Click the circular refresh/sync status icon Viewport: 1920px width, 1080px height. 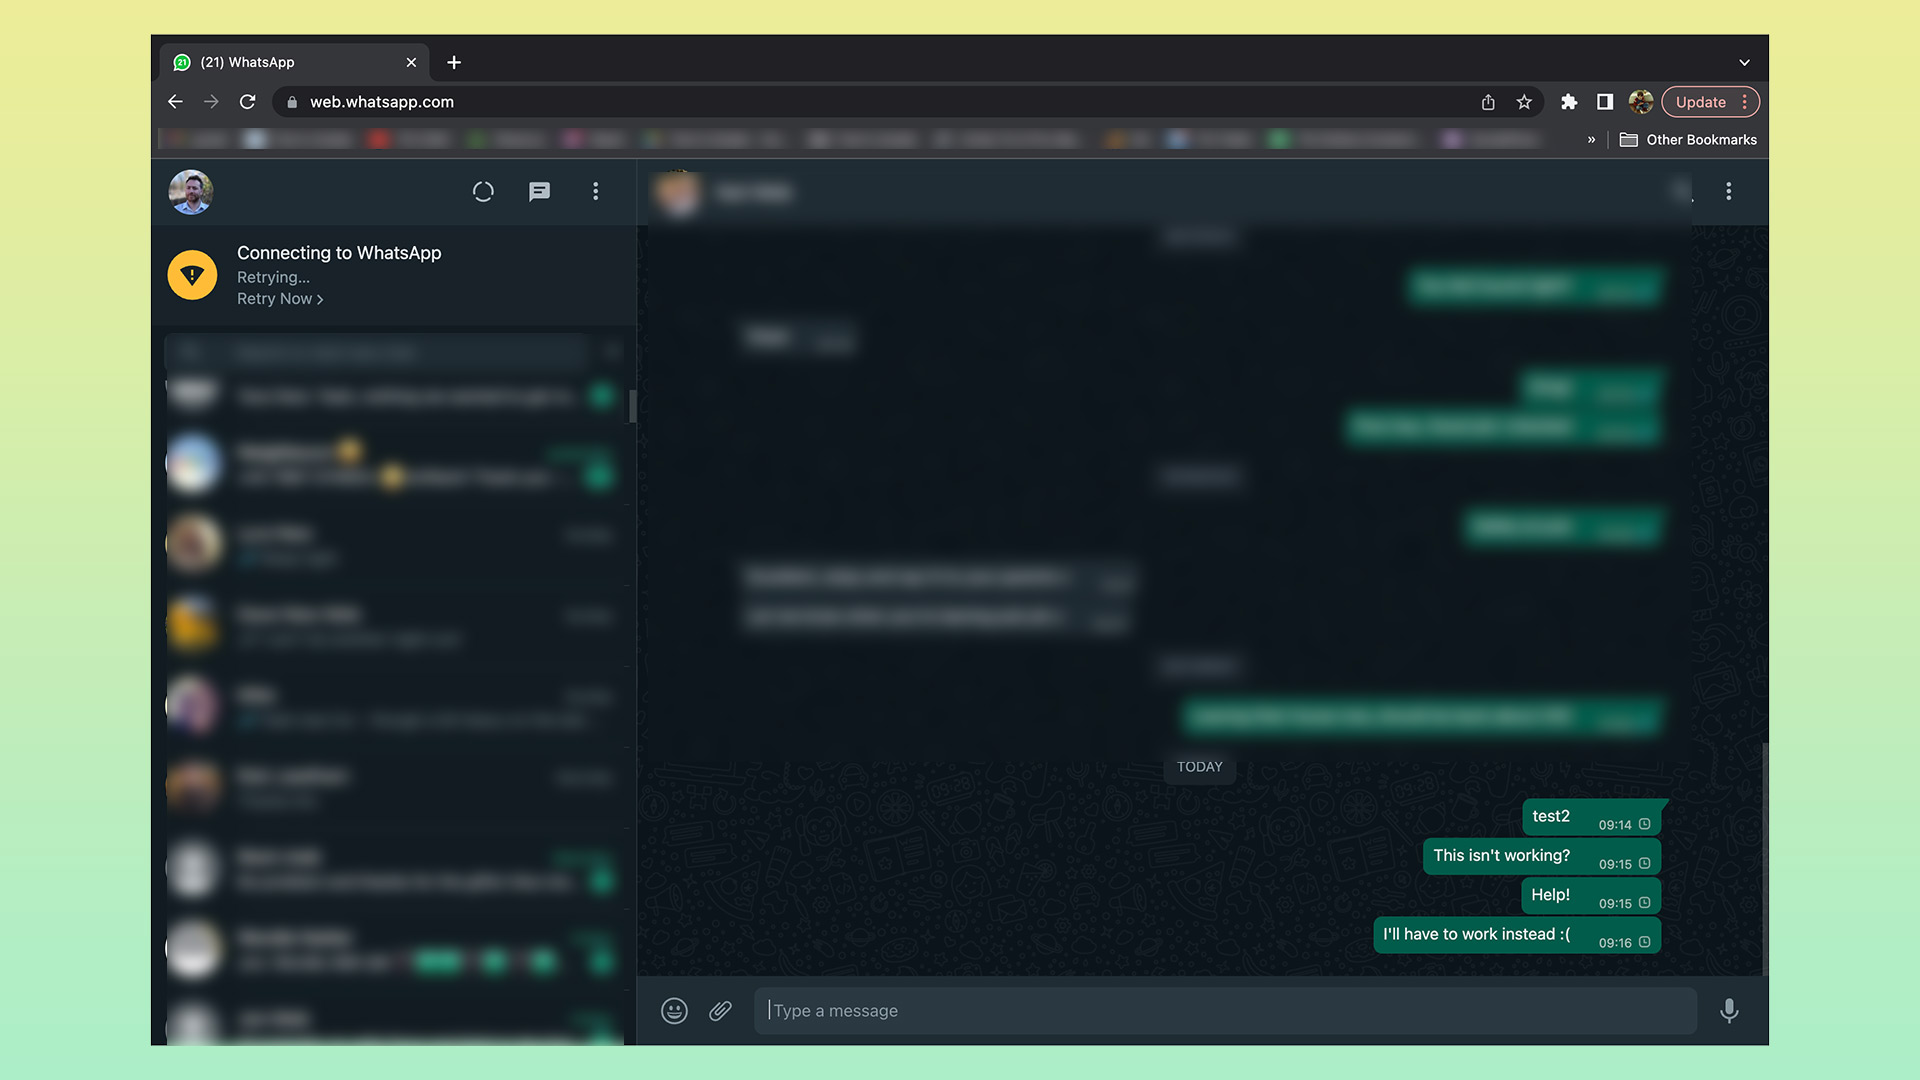pyautogui.click(x=483, y=191)
